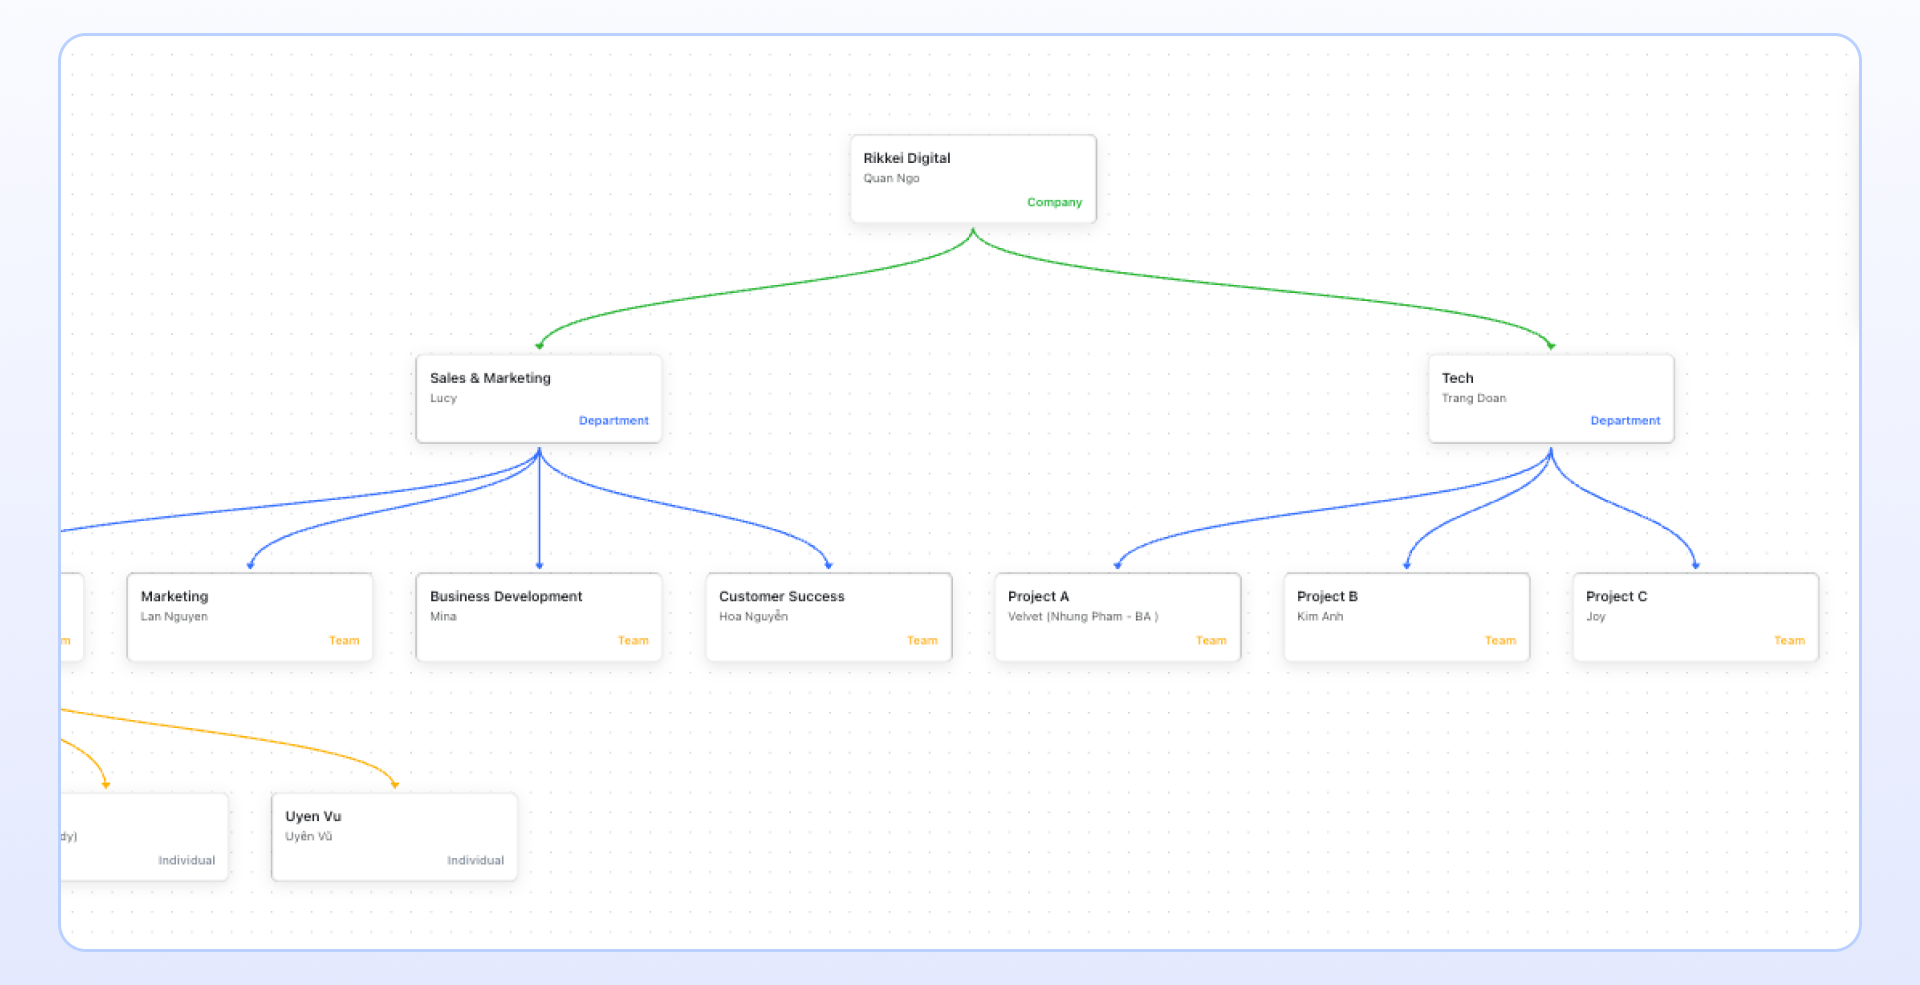Image resolution: width=1920 pixels, height=985 pixels.
Task: Select the "Rikkei Digital" node title
Action: (x=907, y=158)
